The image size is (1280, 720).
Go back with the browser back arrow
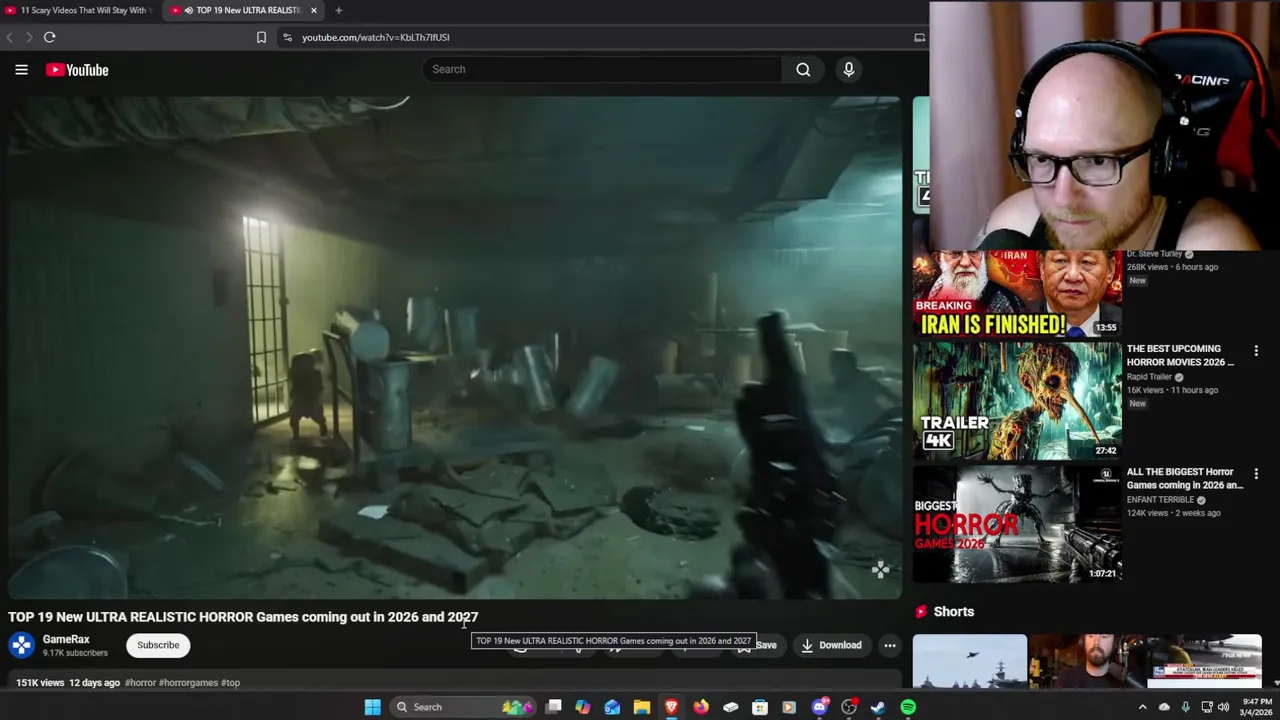pyautogui.click(x=10, y=37)
